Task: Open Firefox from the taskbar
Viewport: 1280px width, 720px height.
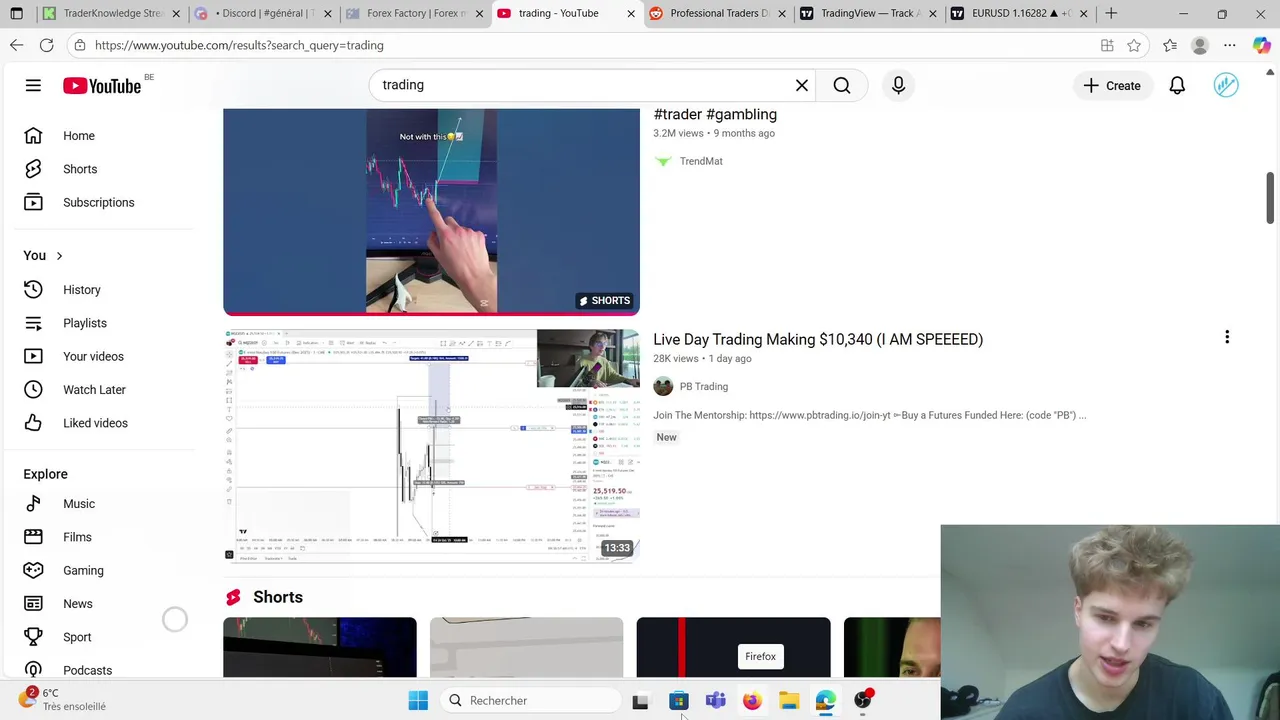Action: 752,700
